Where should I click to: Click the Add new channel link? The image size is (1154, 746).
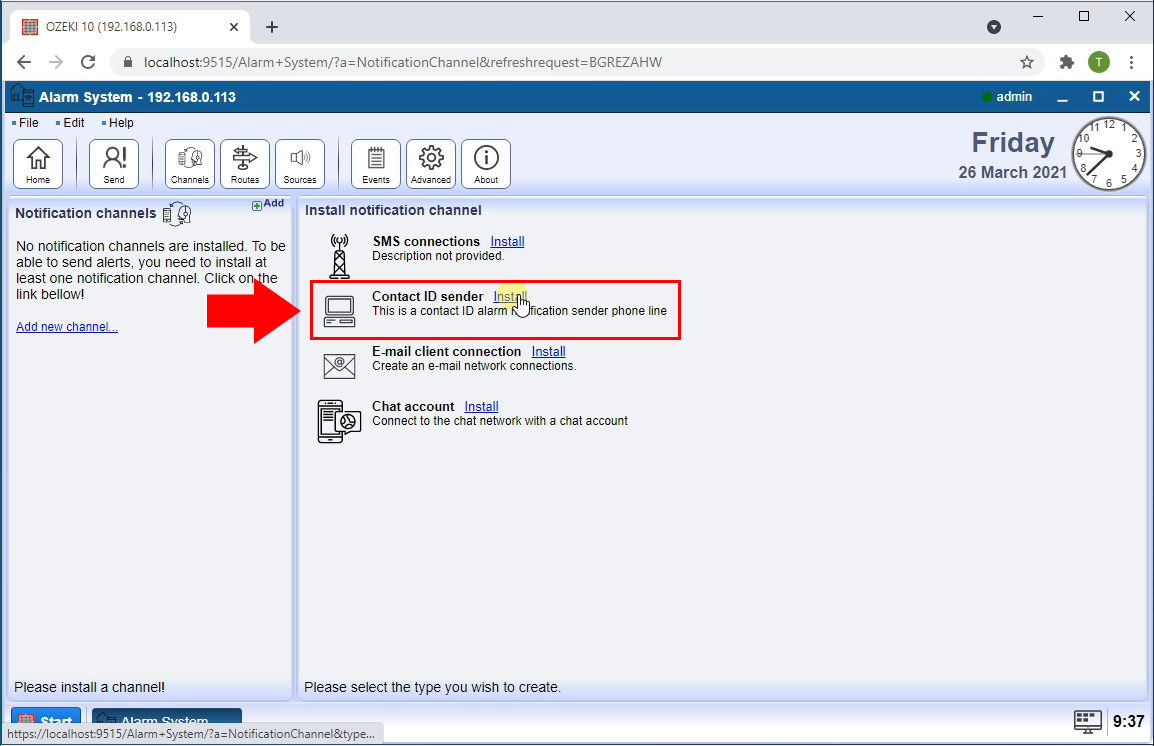point(67,327)
